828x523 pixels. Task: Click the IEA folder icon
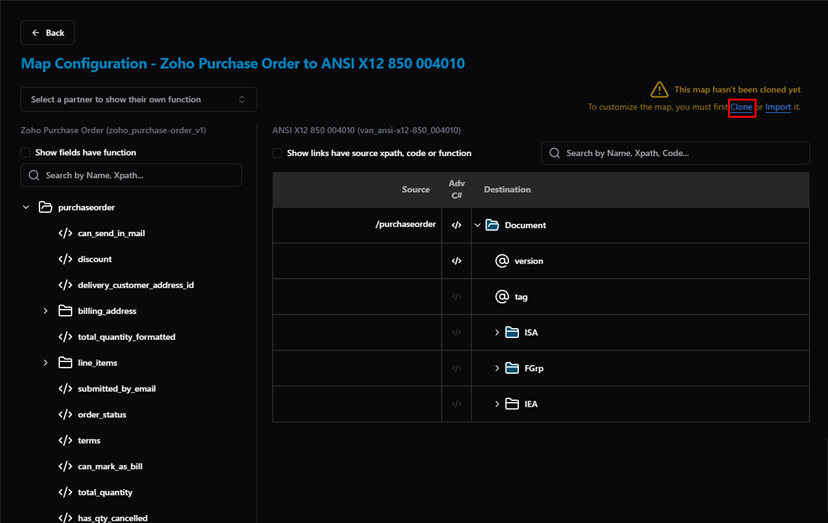point(512,404)
